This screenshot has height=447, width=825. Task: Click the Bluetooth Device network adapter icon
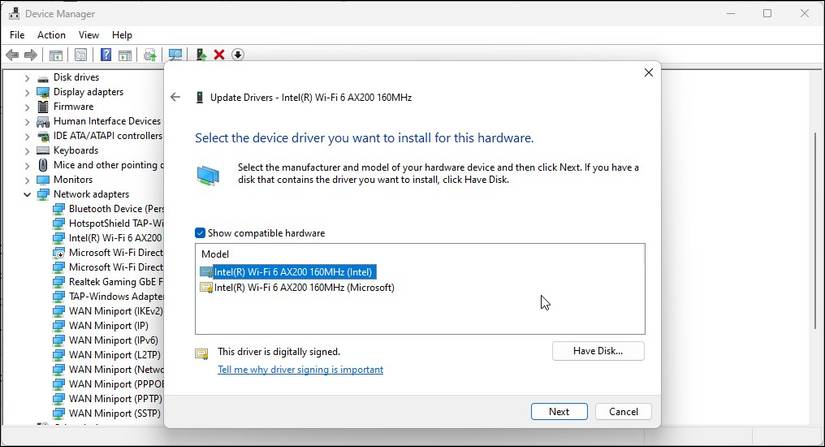click(x=58, y=209)
